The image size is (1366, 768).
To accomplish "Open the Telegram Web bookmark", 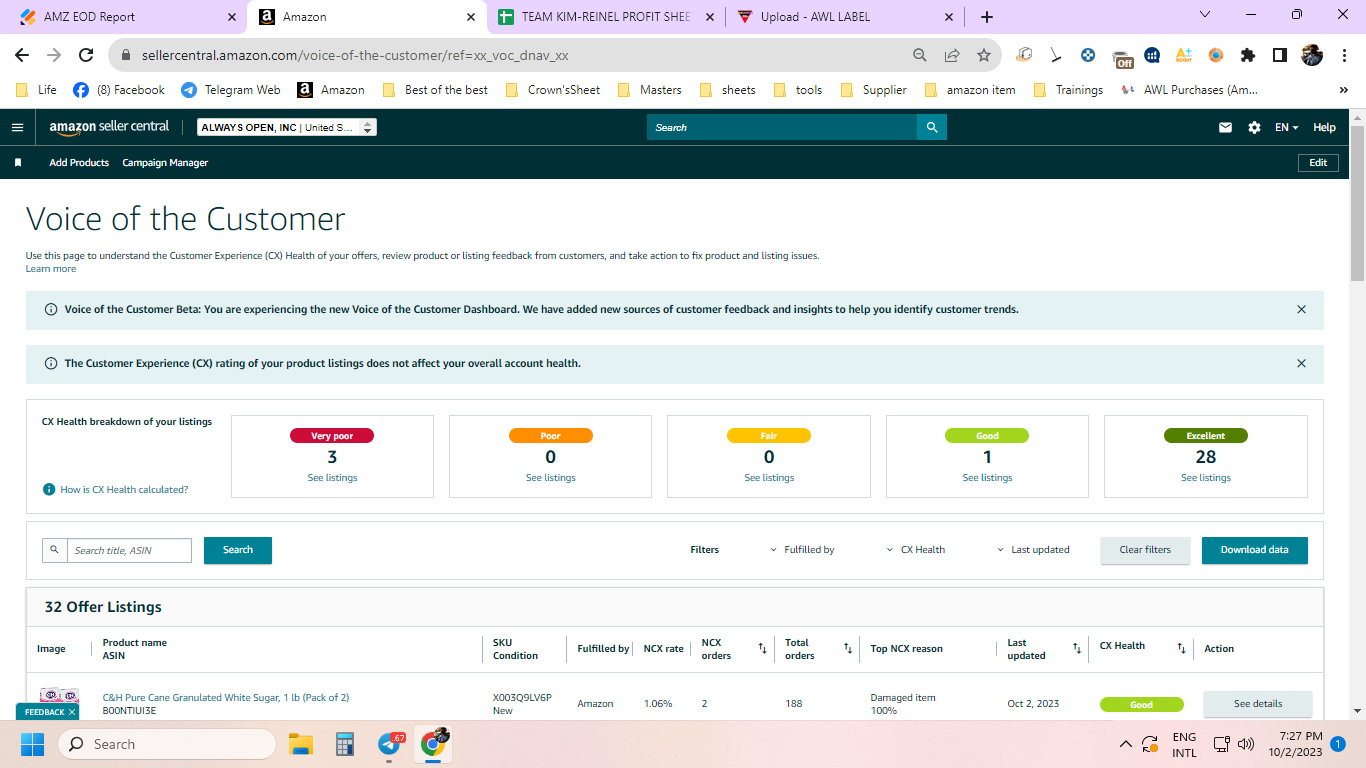I will 230,90.
